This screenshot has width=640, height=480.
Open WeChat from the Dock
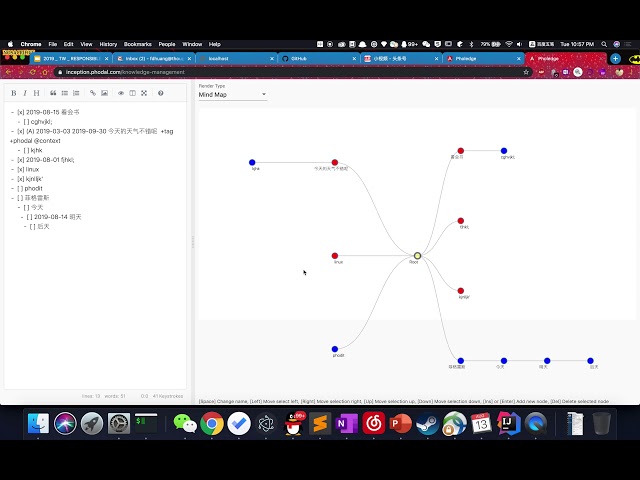[185, 423]
